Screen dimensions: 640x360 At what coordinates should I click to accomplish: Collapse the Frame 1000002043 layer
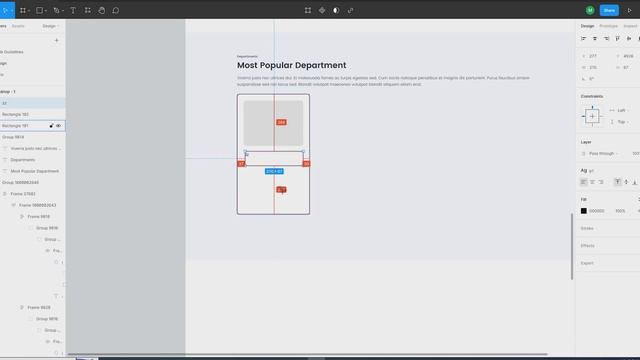tap(13, 205)
